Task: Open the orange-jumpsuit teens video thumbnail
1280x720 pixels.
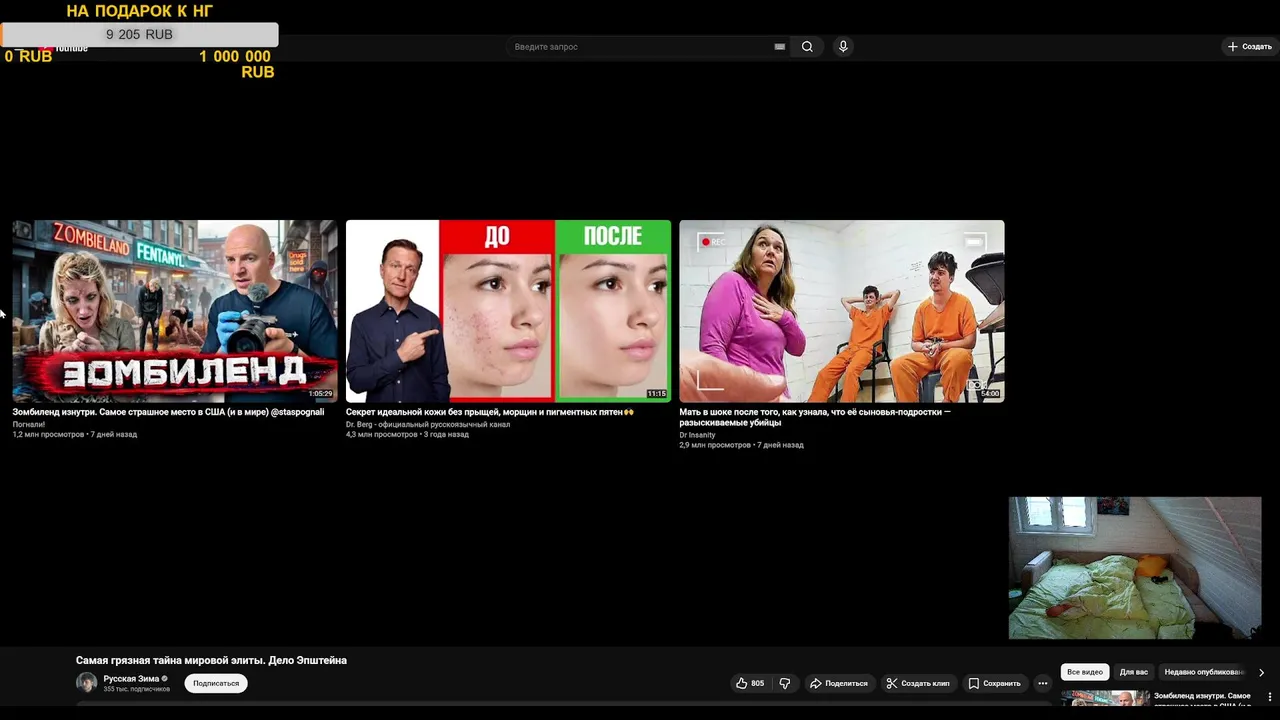Action: pos(842,311)
